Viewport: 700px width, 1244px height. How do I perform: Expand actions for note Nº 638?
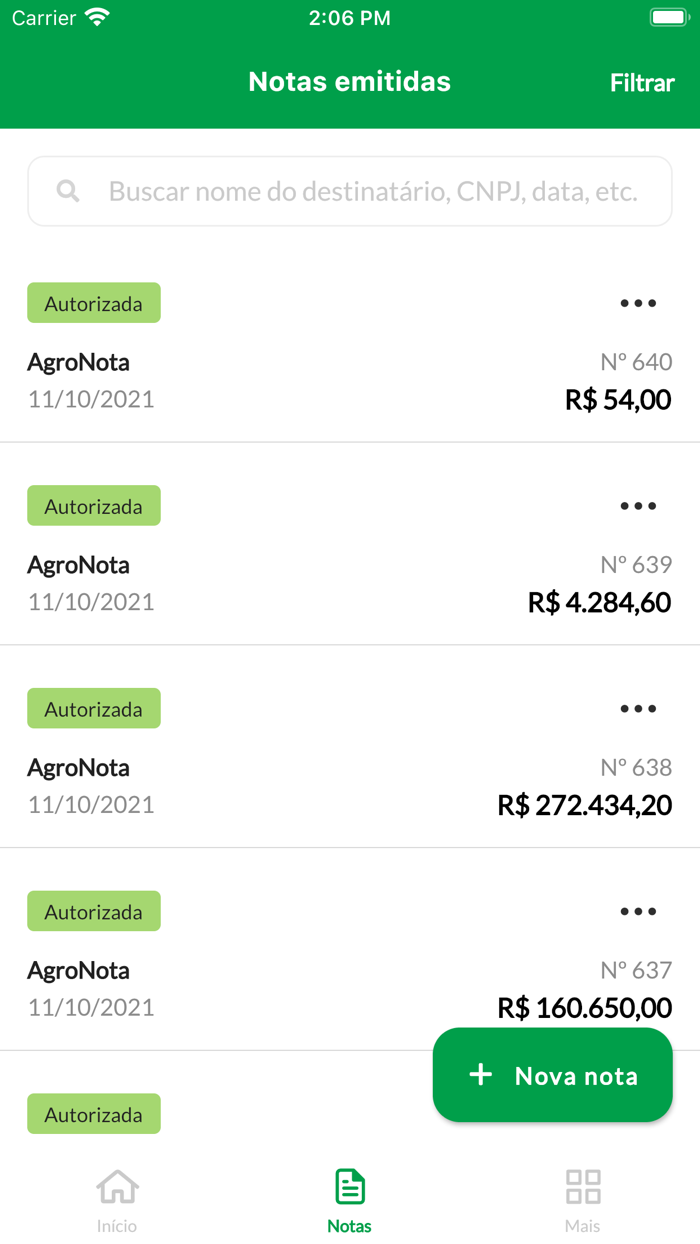637,708
